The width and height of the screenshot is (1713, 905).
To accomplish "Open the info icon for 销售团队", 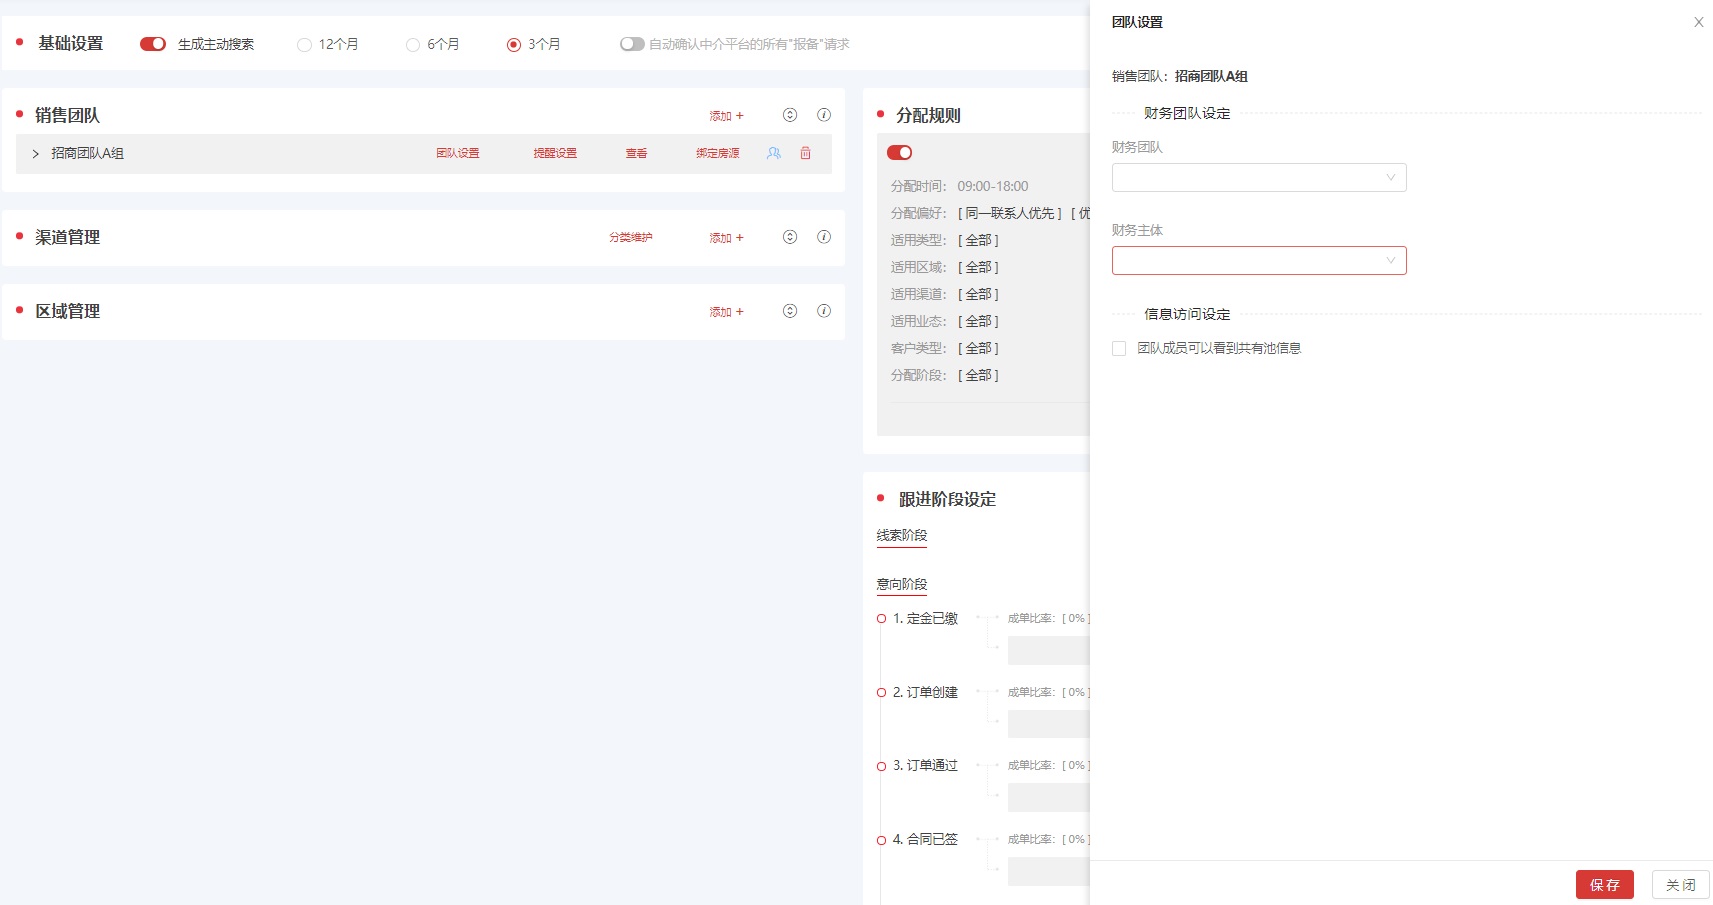I will (824, 115).
